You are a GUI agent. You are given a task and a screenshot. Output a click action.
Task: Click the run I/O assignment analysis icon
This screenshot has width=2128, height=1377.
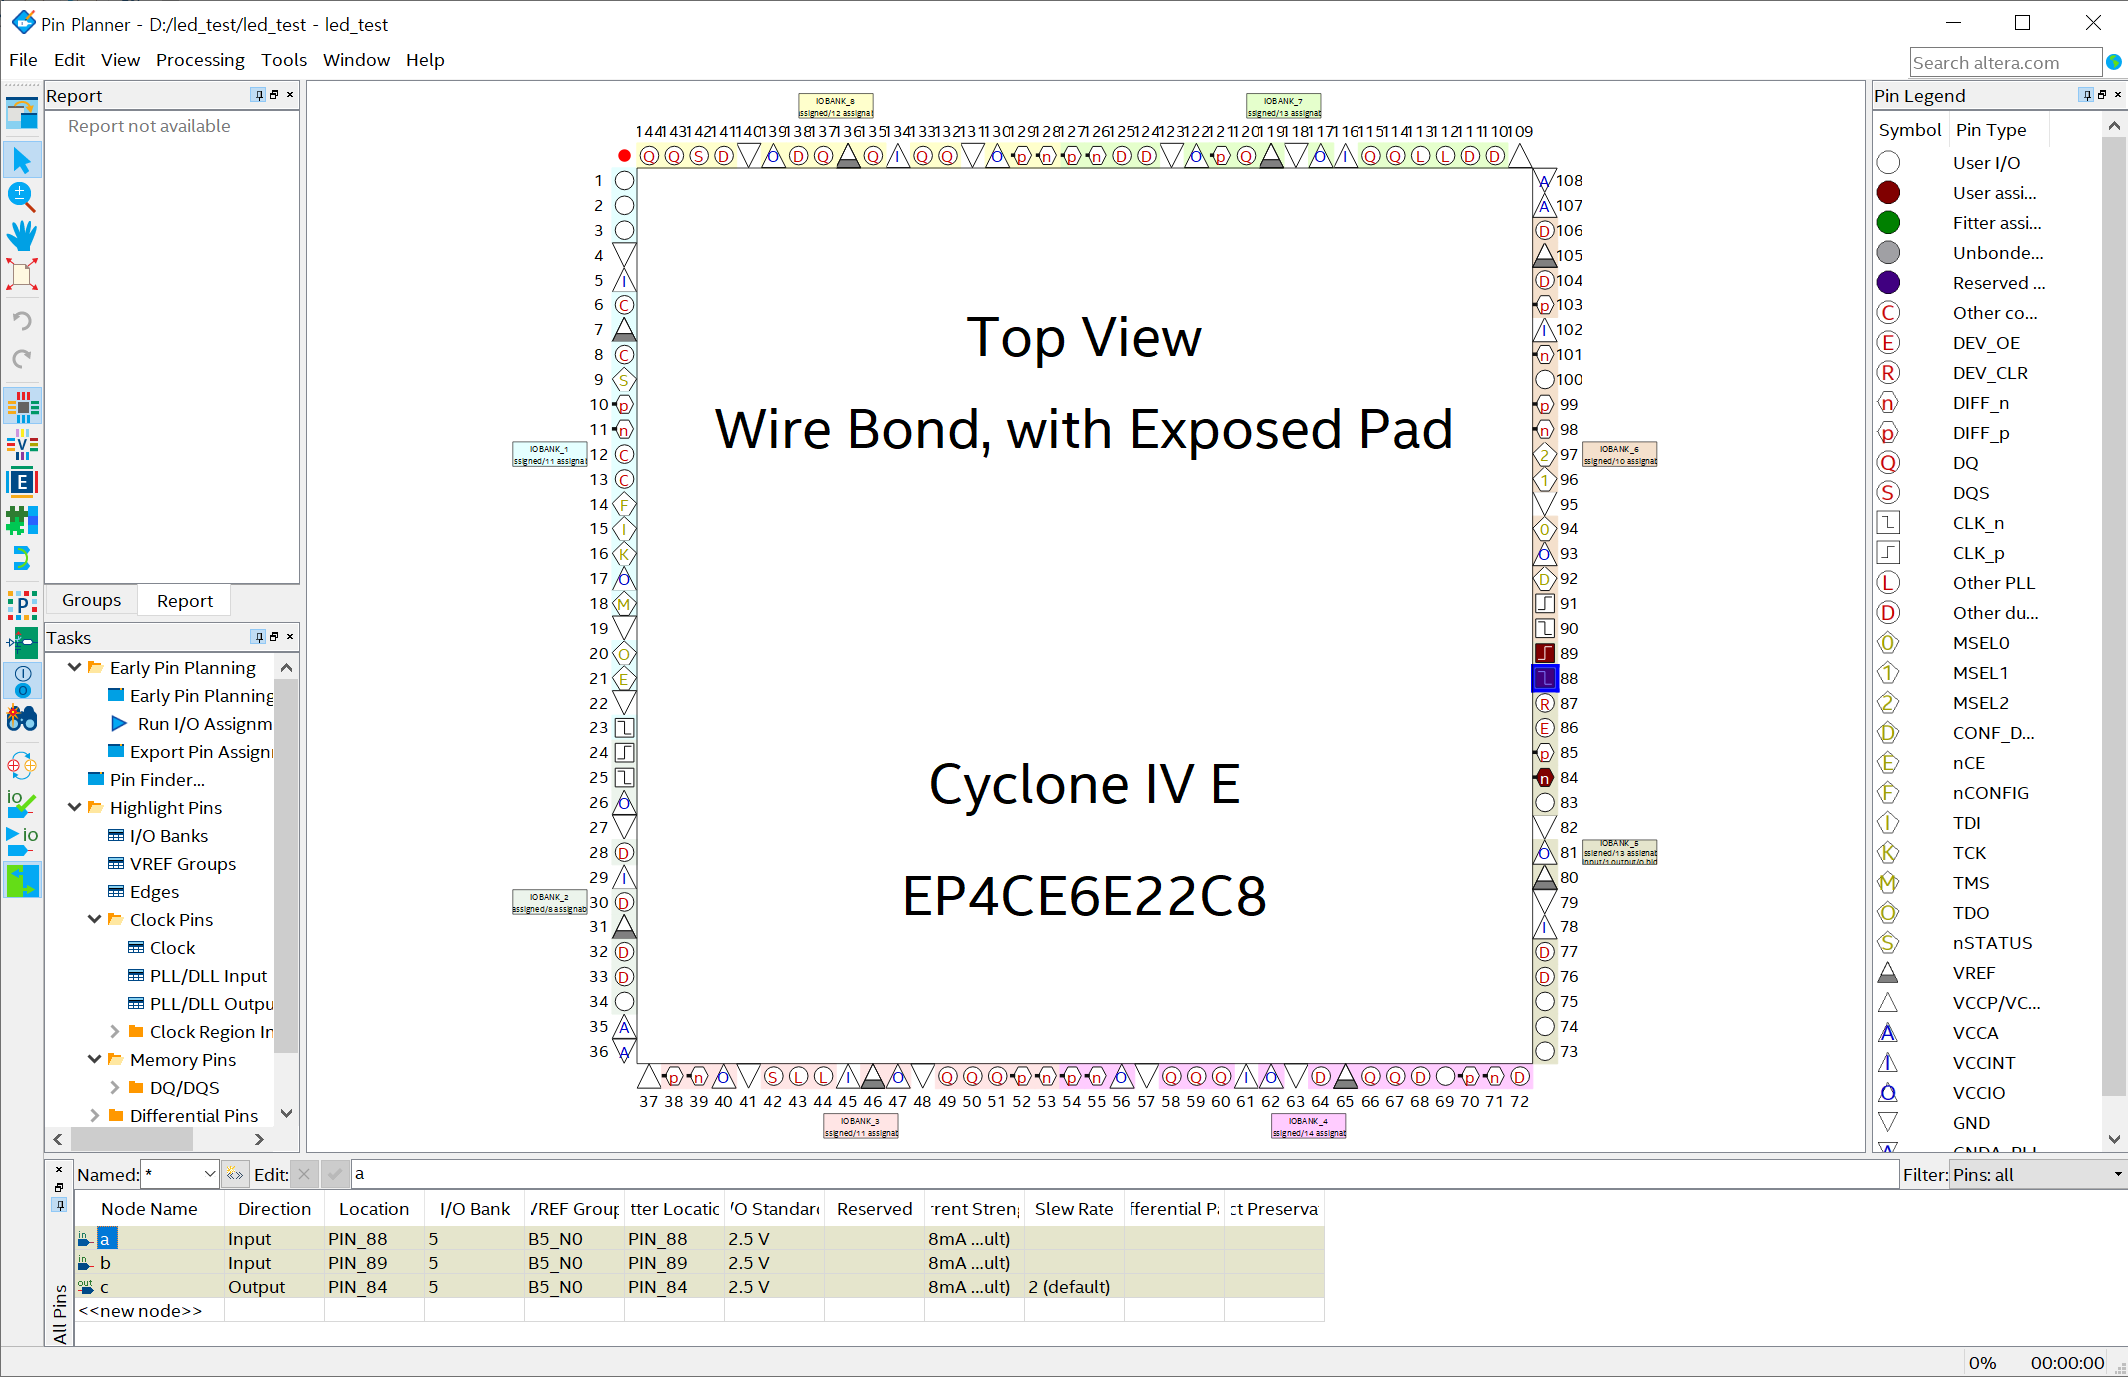coord(22,842)
